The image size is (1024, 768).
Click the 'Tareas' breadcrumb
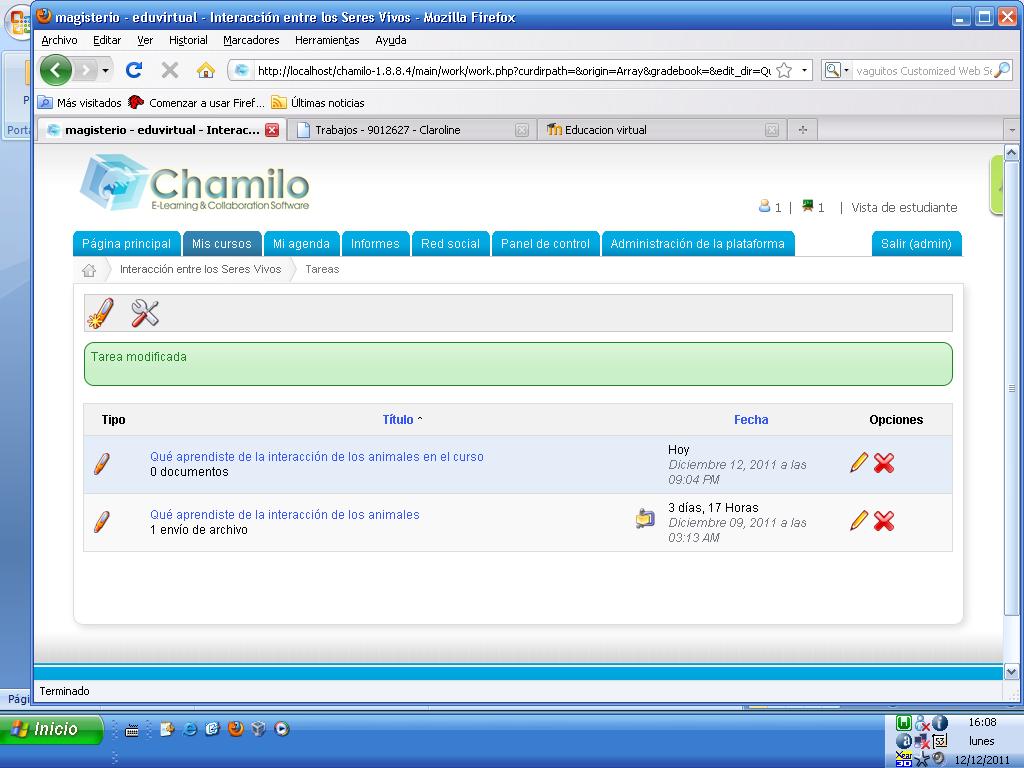(322, 269)
